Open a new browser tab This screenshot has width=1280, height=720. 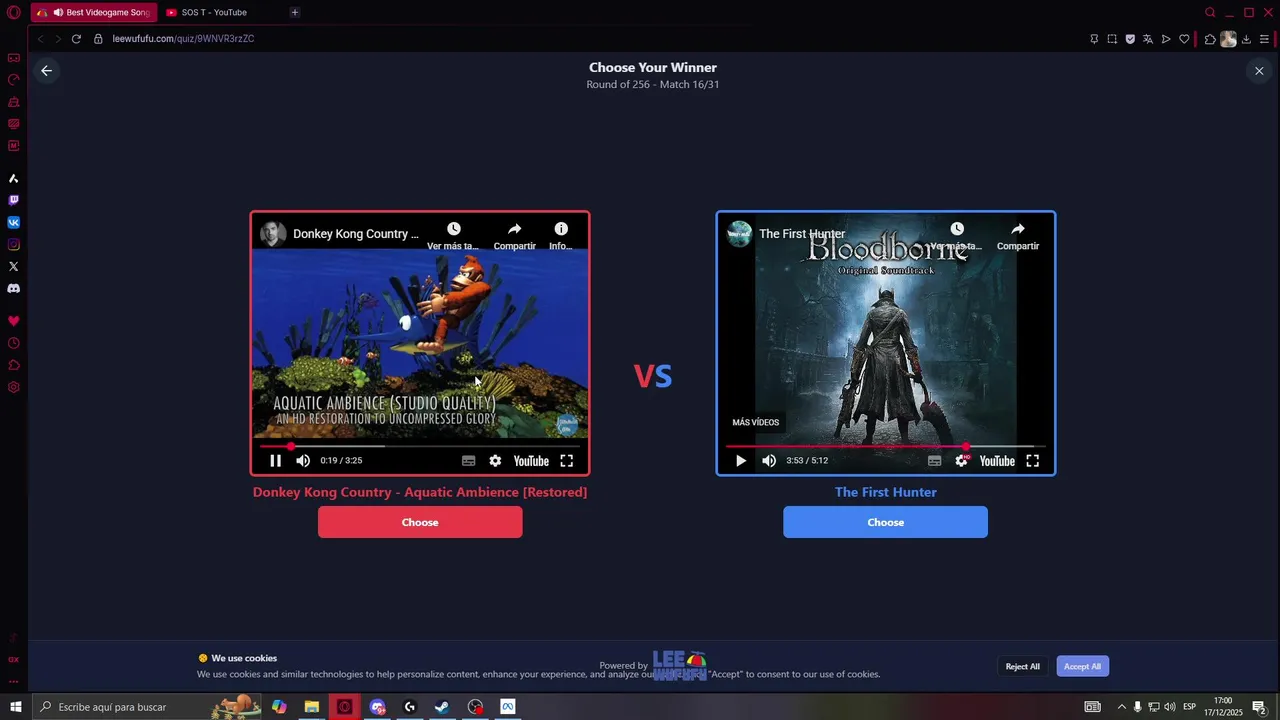(x=294, y=12)
